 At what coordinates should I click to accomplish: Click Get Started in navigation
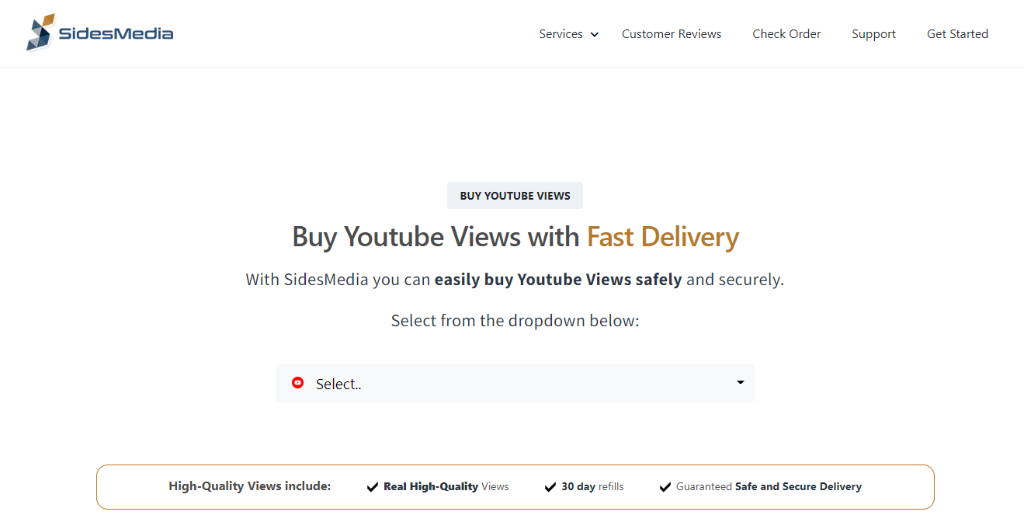[957, 34]
